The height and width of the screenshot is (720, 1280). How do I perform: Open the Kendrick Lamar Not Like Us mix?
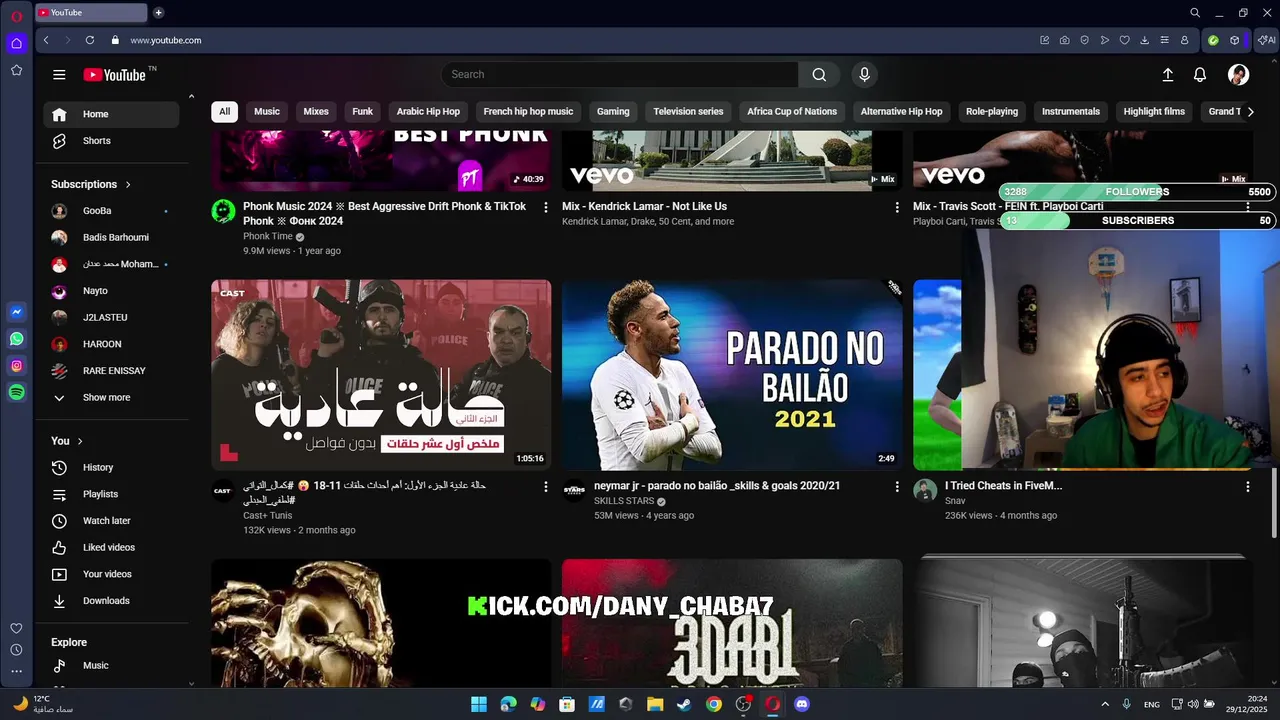pos(644,207)
